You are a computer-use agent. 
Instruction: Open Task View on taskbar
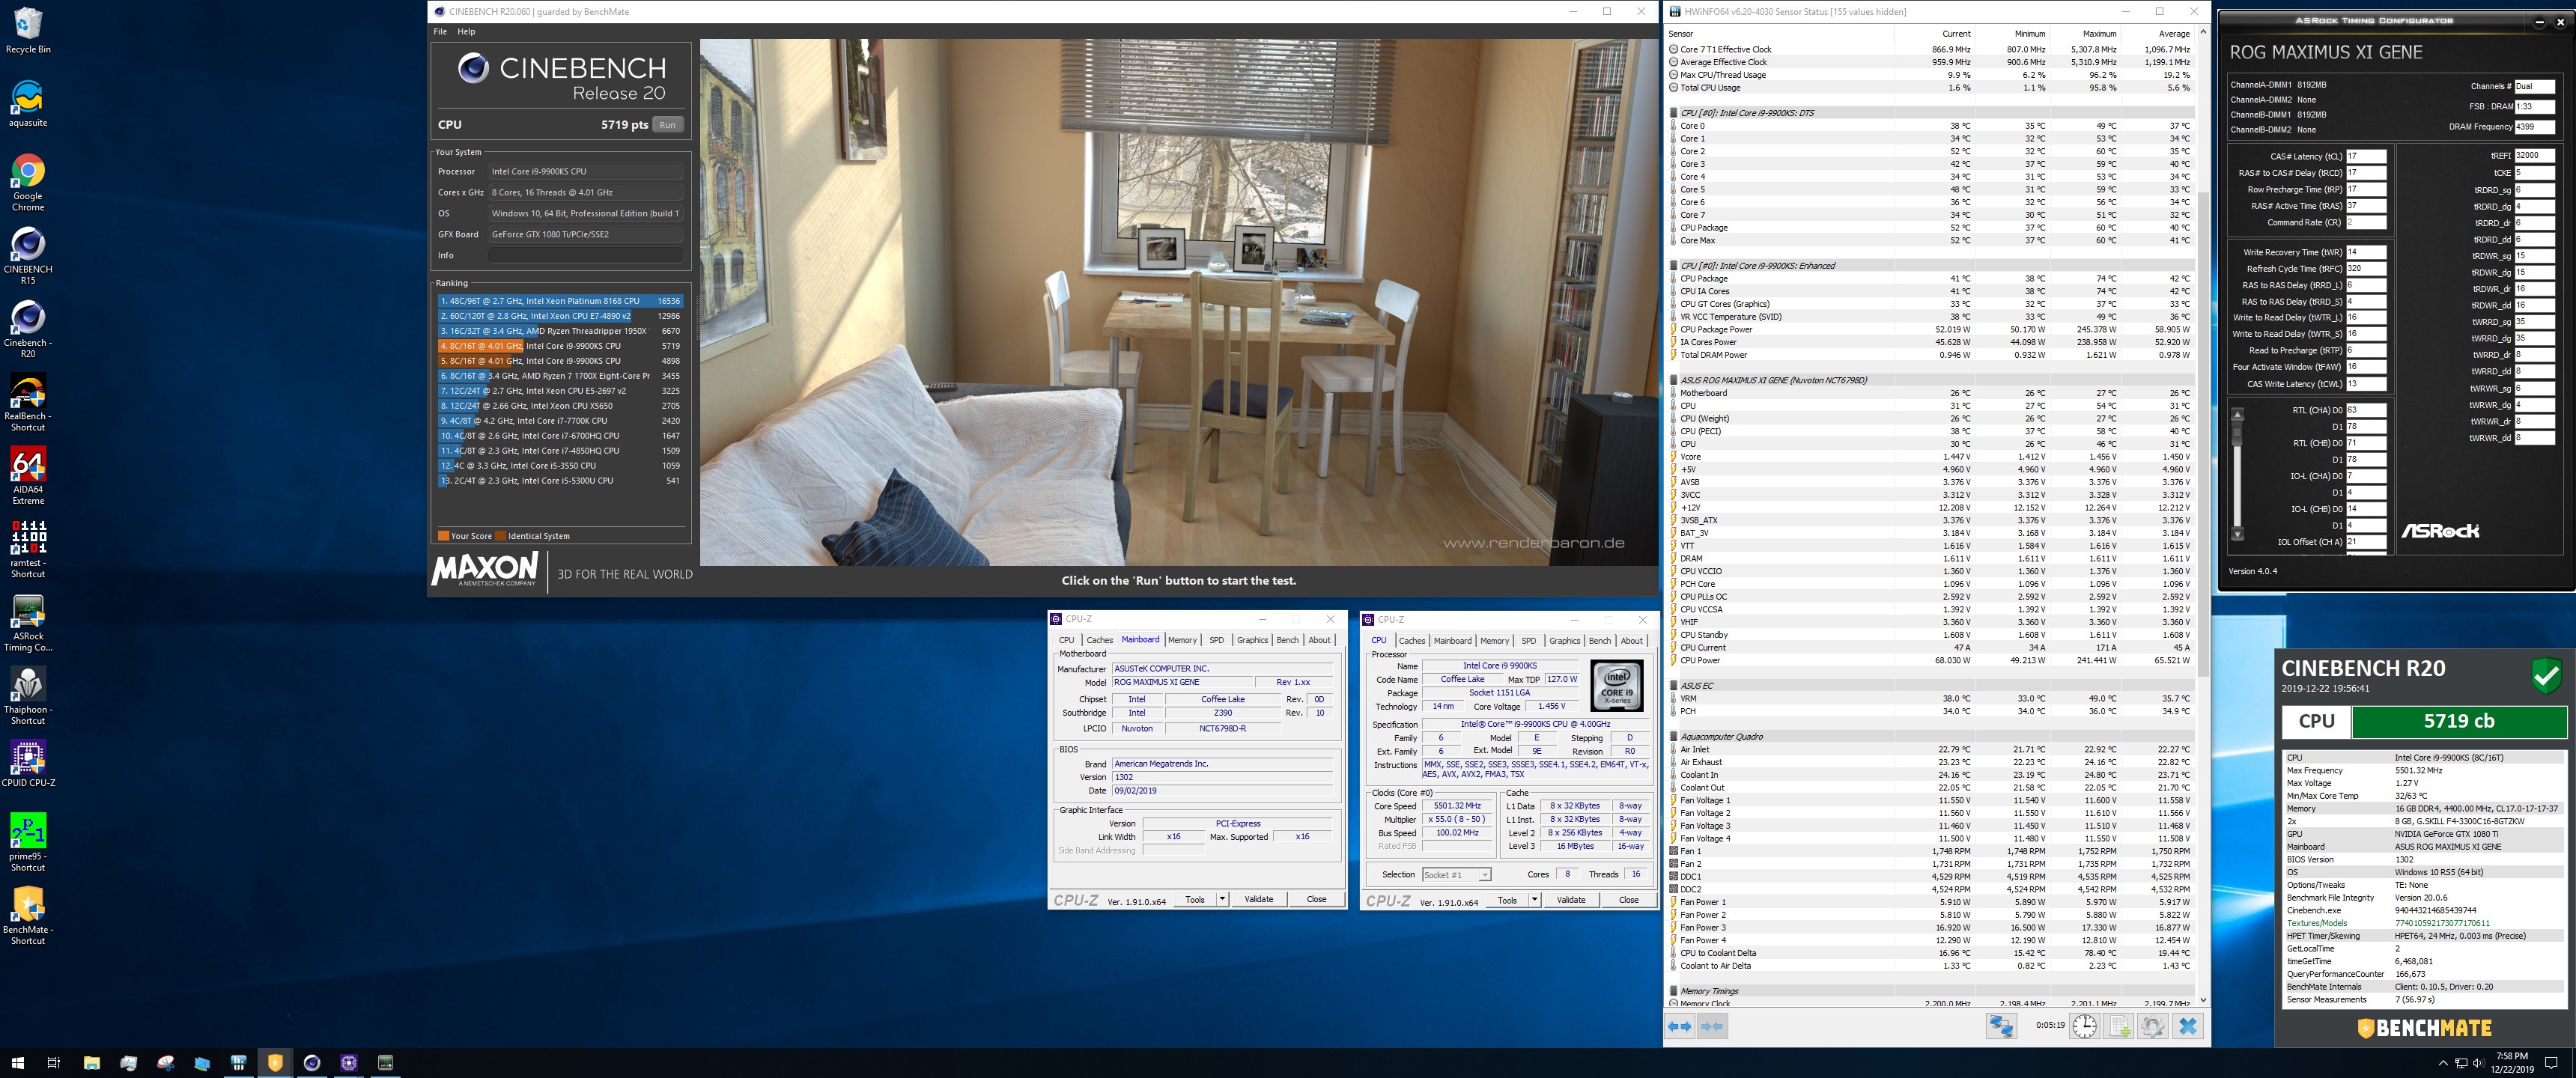coord(54,1062)
